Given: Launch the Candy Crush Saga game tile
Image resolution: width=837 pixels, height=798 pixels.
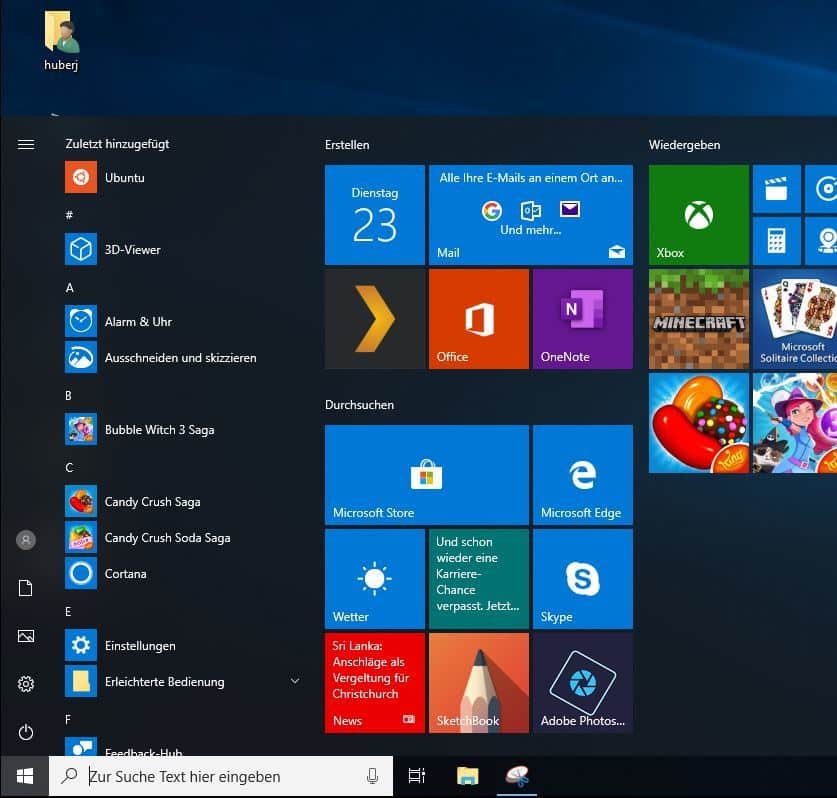Looking at the screenshot, I should (699, 423).
